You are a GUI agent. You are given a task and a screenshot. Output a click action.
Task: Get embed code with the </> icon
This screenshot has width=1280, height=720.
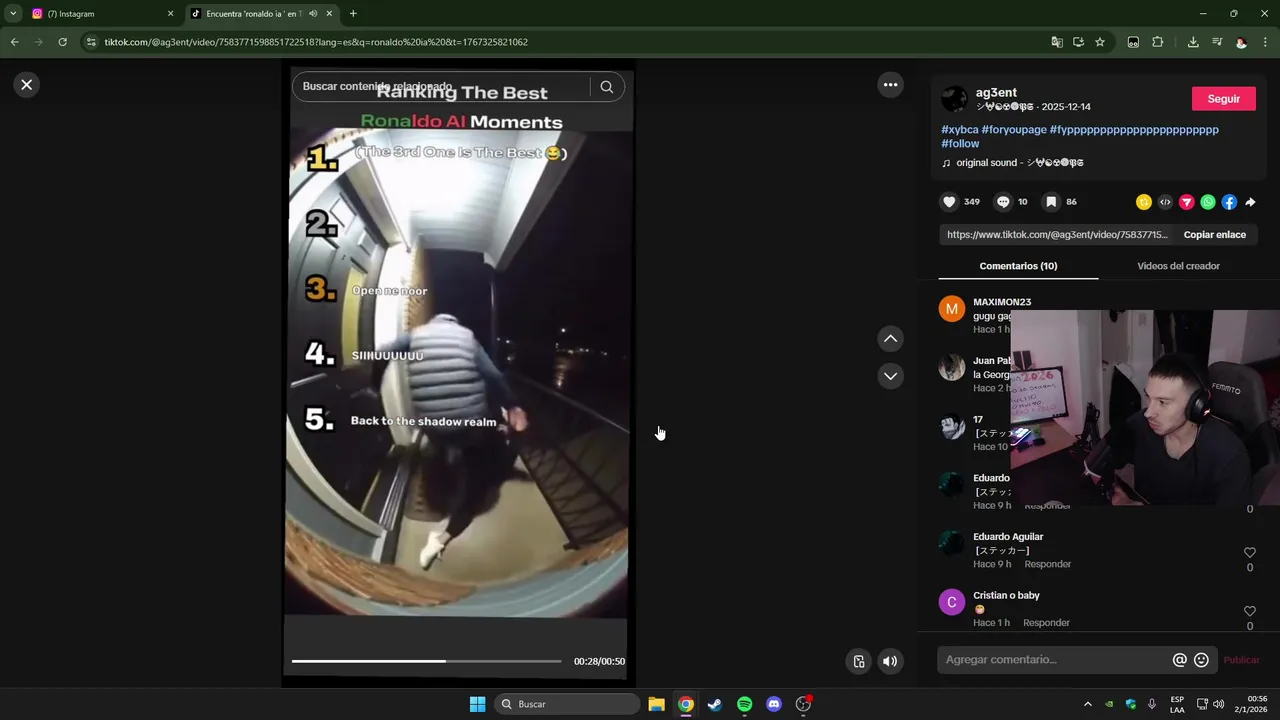tap(1165, 202)
